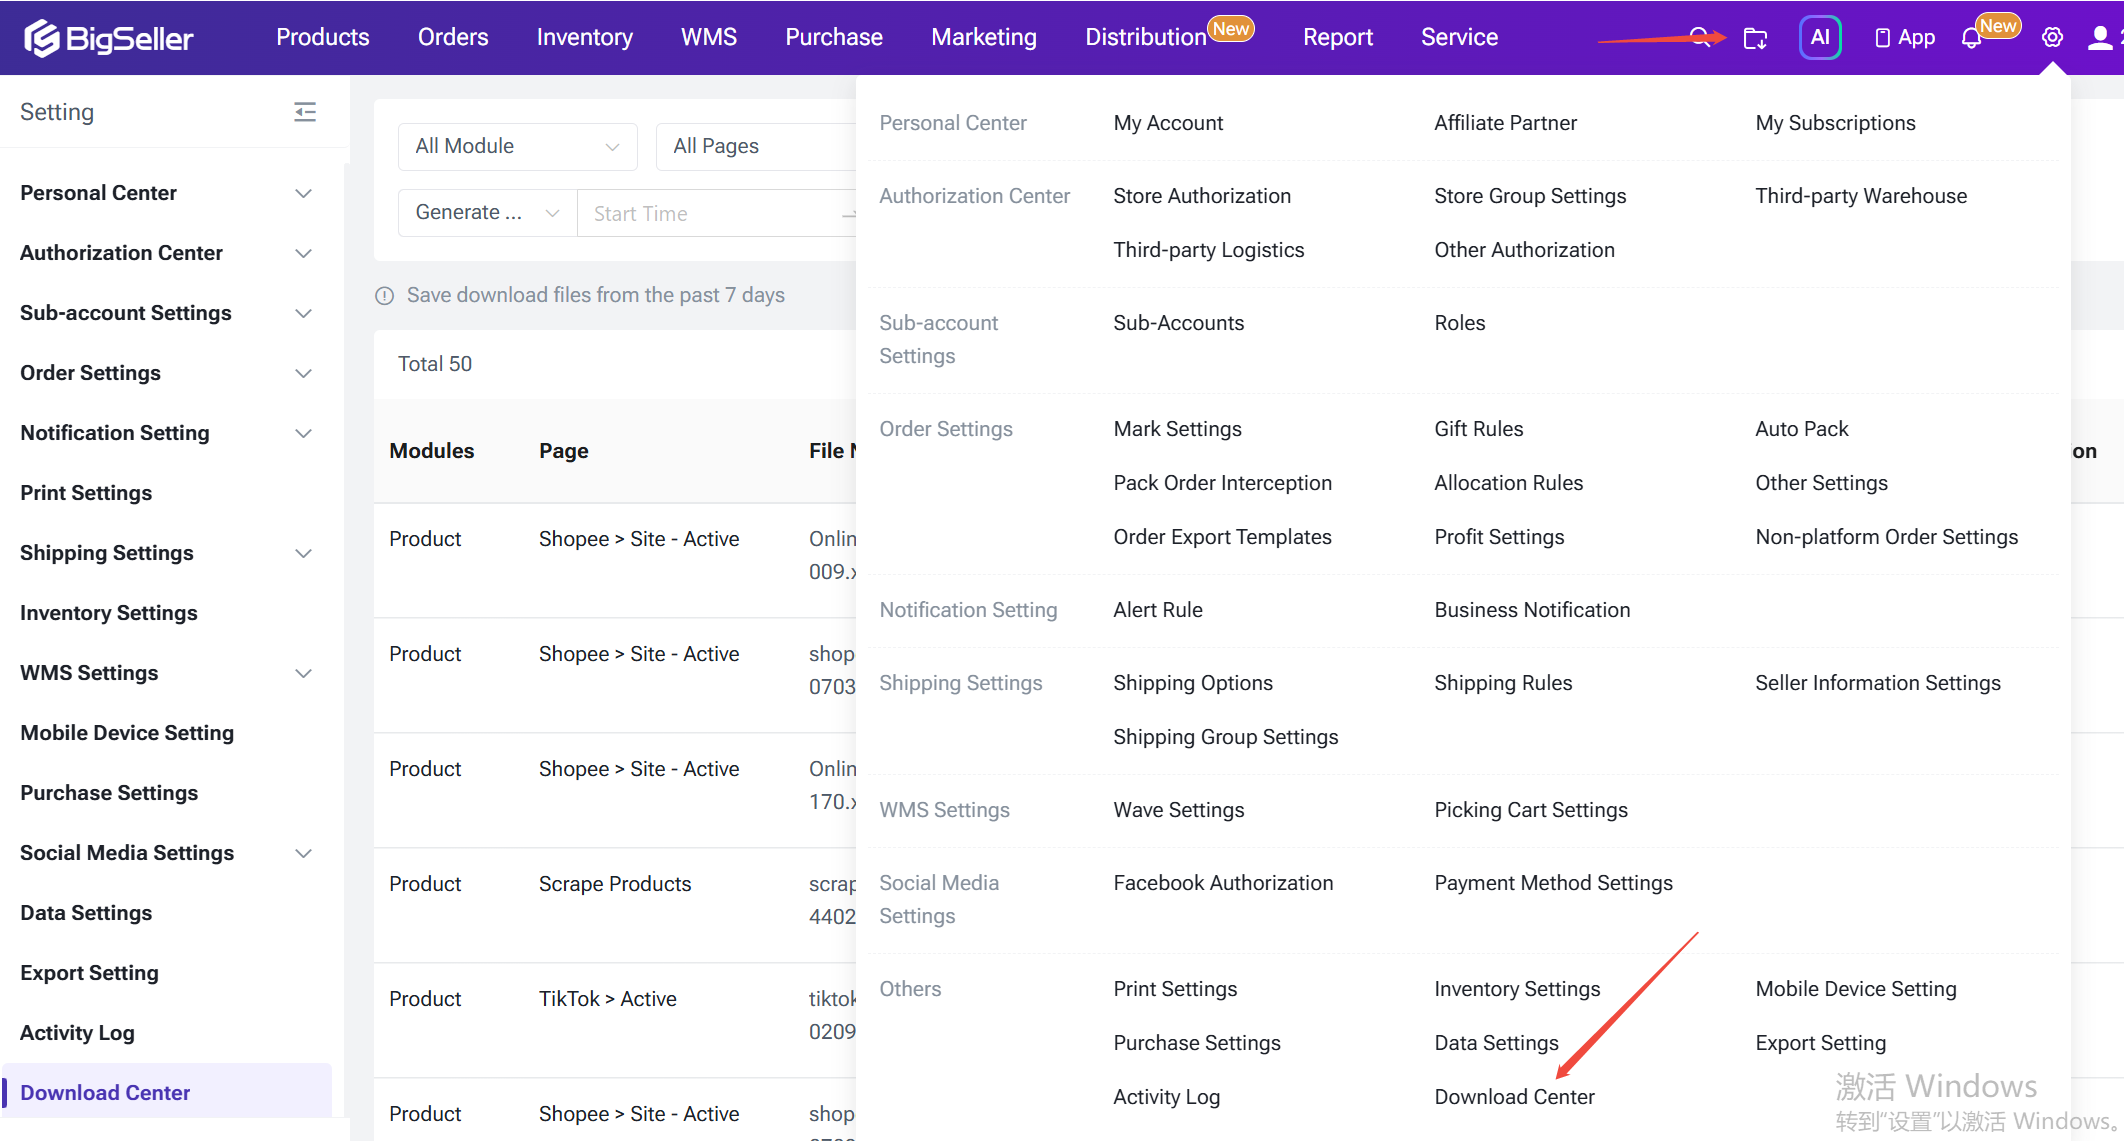
Task: Open the All Pages dropdown
Action: click(757, 146)
